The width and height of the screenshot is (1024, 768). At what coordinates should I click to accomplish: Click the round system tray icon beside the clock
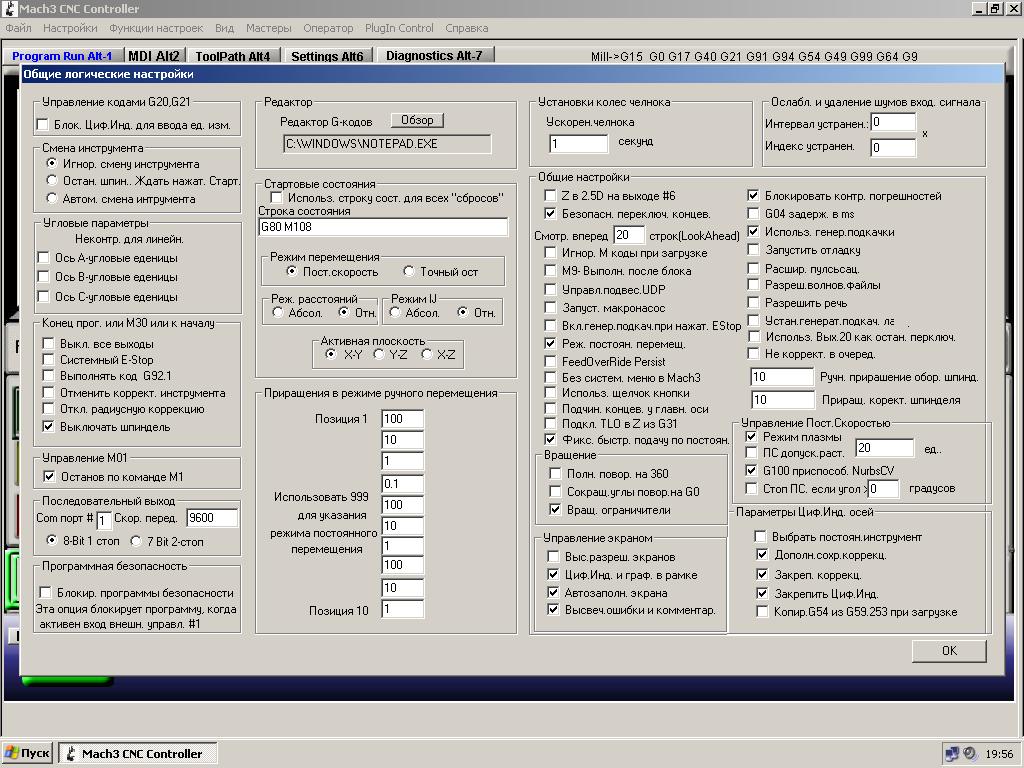tap(970, 754)
